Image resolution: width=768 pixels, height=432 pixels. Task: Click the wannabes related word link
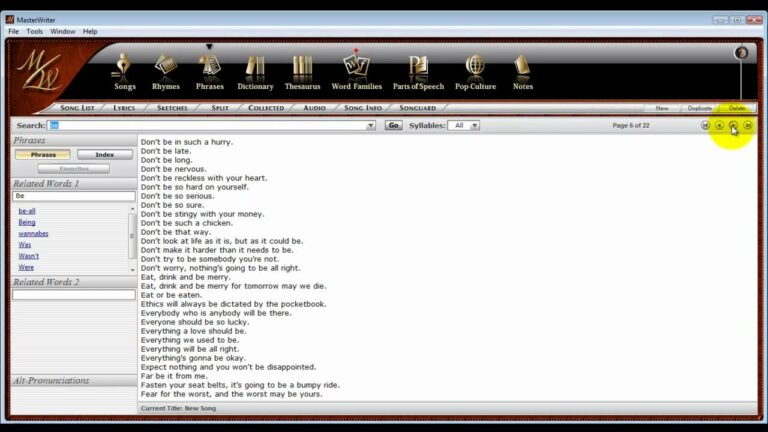tap(33, 234)
